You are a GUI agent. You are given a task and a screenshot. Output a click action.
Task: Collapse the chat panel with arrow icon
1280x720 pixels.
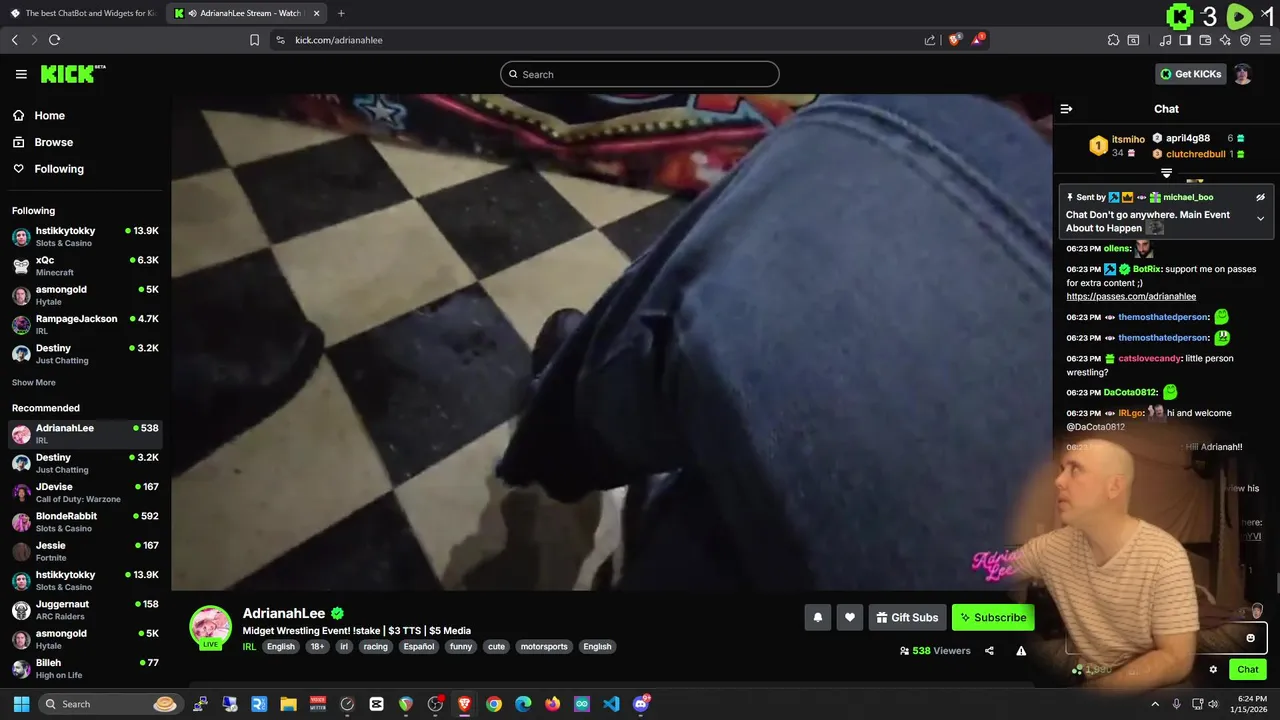pos(1066,109)
